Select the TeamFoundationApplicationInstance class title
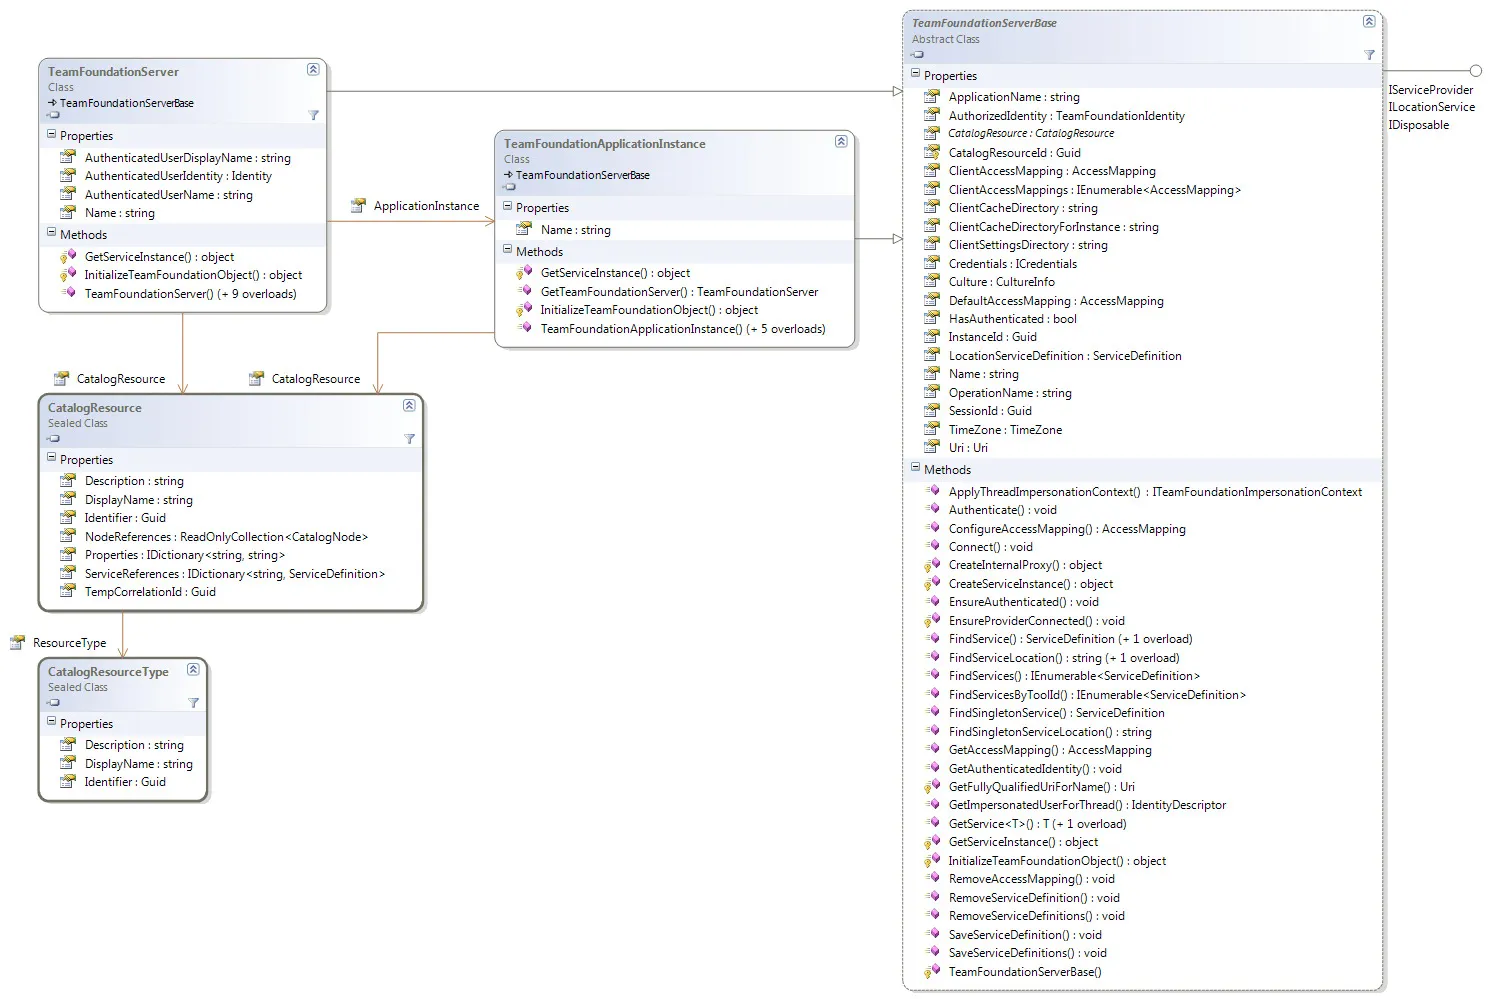Viewport: 1490px width, 999px height. [604, 144]
